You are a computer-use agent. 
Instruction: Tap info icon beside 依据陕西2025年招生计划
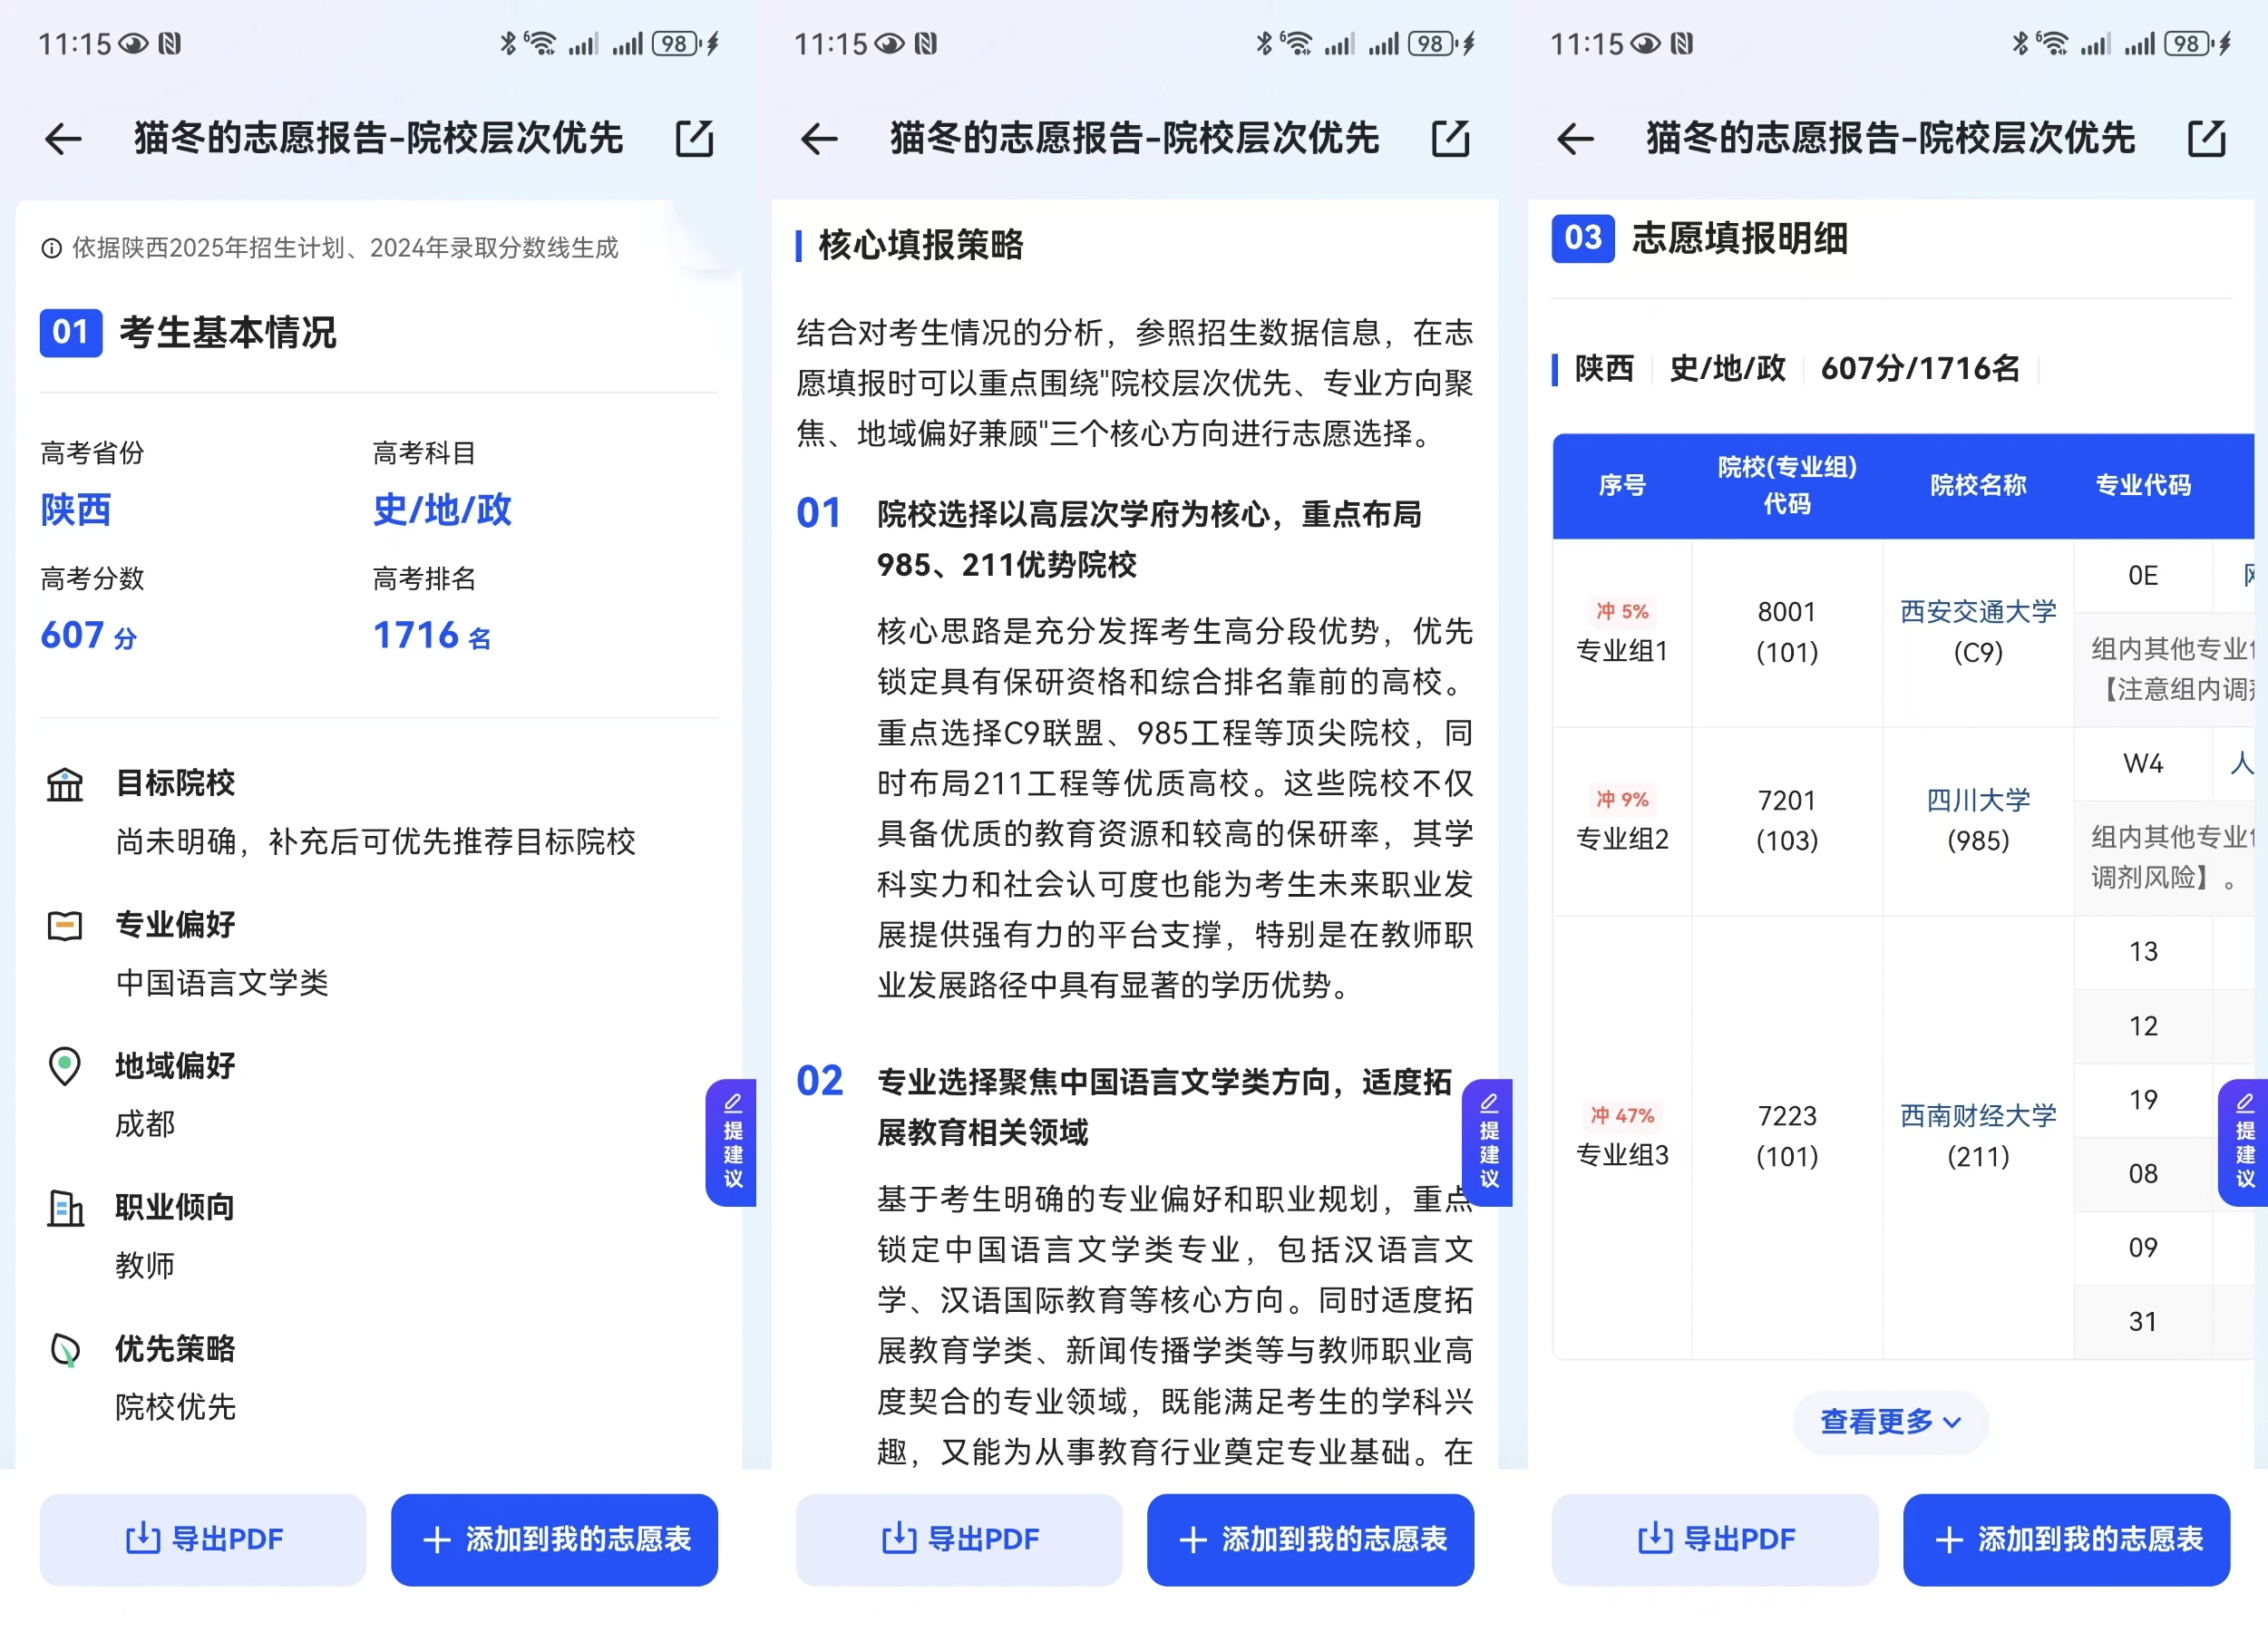tap(51, 248)
